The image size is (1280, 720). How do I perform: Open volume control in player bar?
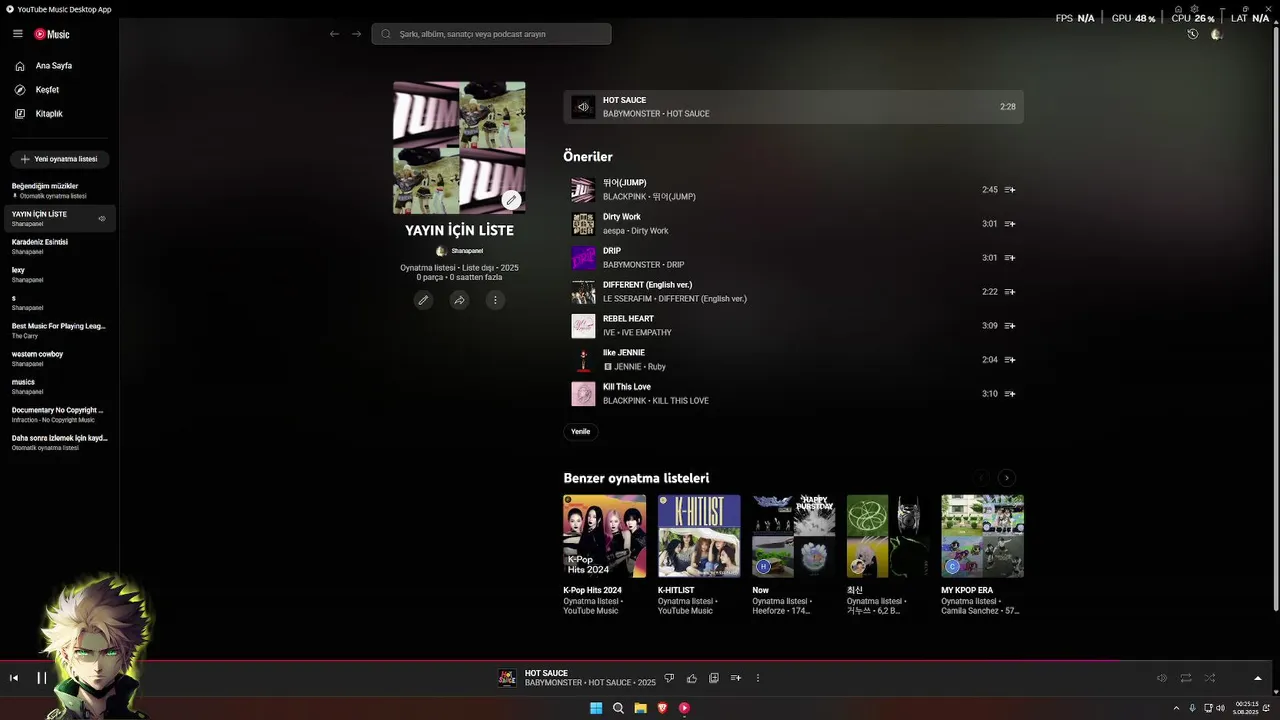1161,678
